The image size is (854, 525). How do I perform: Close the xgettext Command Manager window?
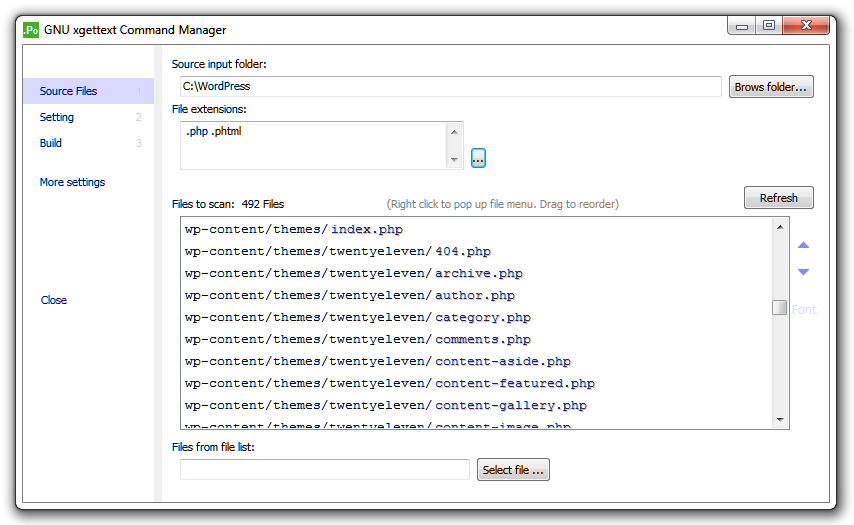[806, 26]
